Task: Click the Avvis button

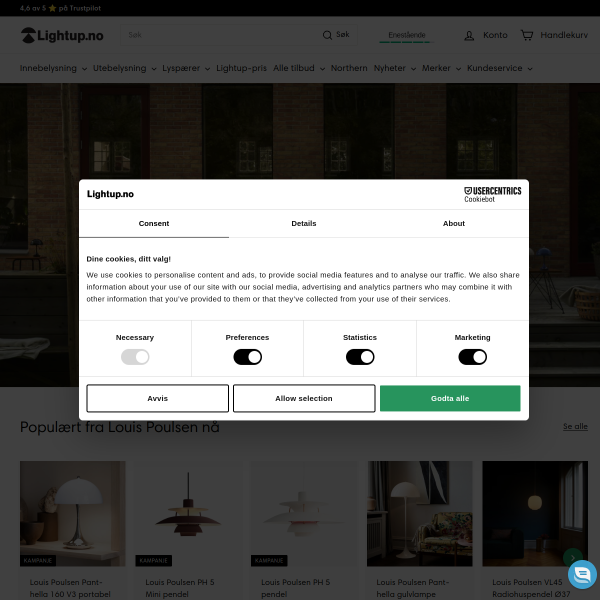Action: pyautogui.click(x=158, y=398)
